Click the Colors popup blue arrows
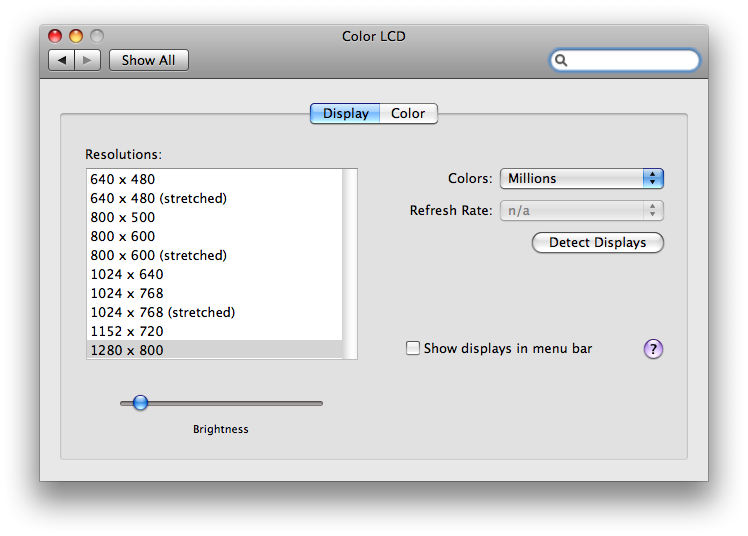This screenshot has height=536, width=748. click(653, 178)
